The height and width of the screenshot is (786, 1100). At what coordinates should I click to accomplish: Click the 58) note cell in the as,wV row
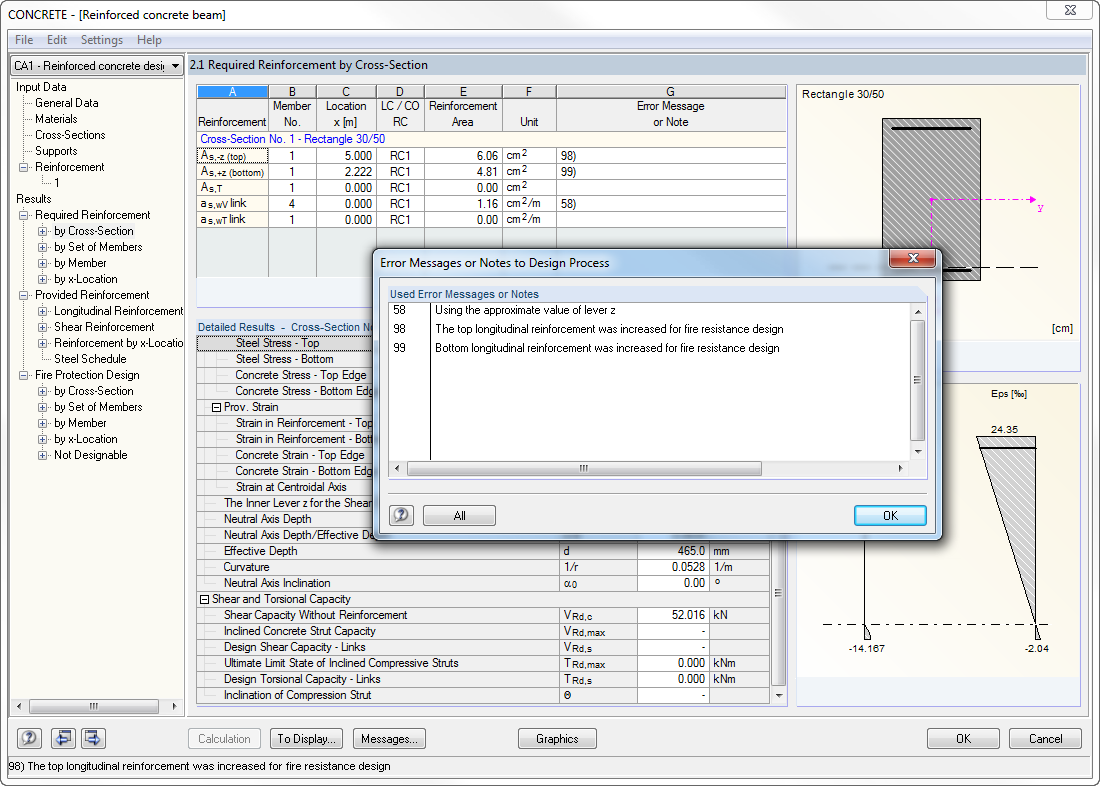[x=671, y=204]
